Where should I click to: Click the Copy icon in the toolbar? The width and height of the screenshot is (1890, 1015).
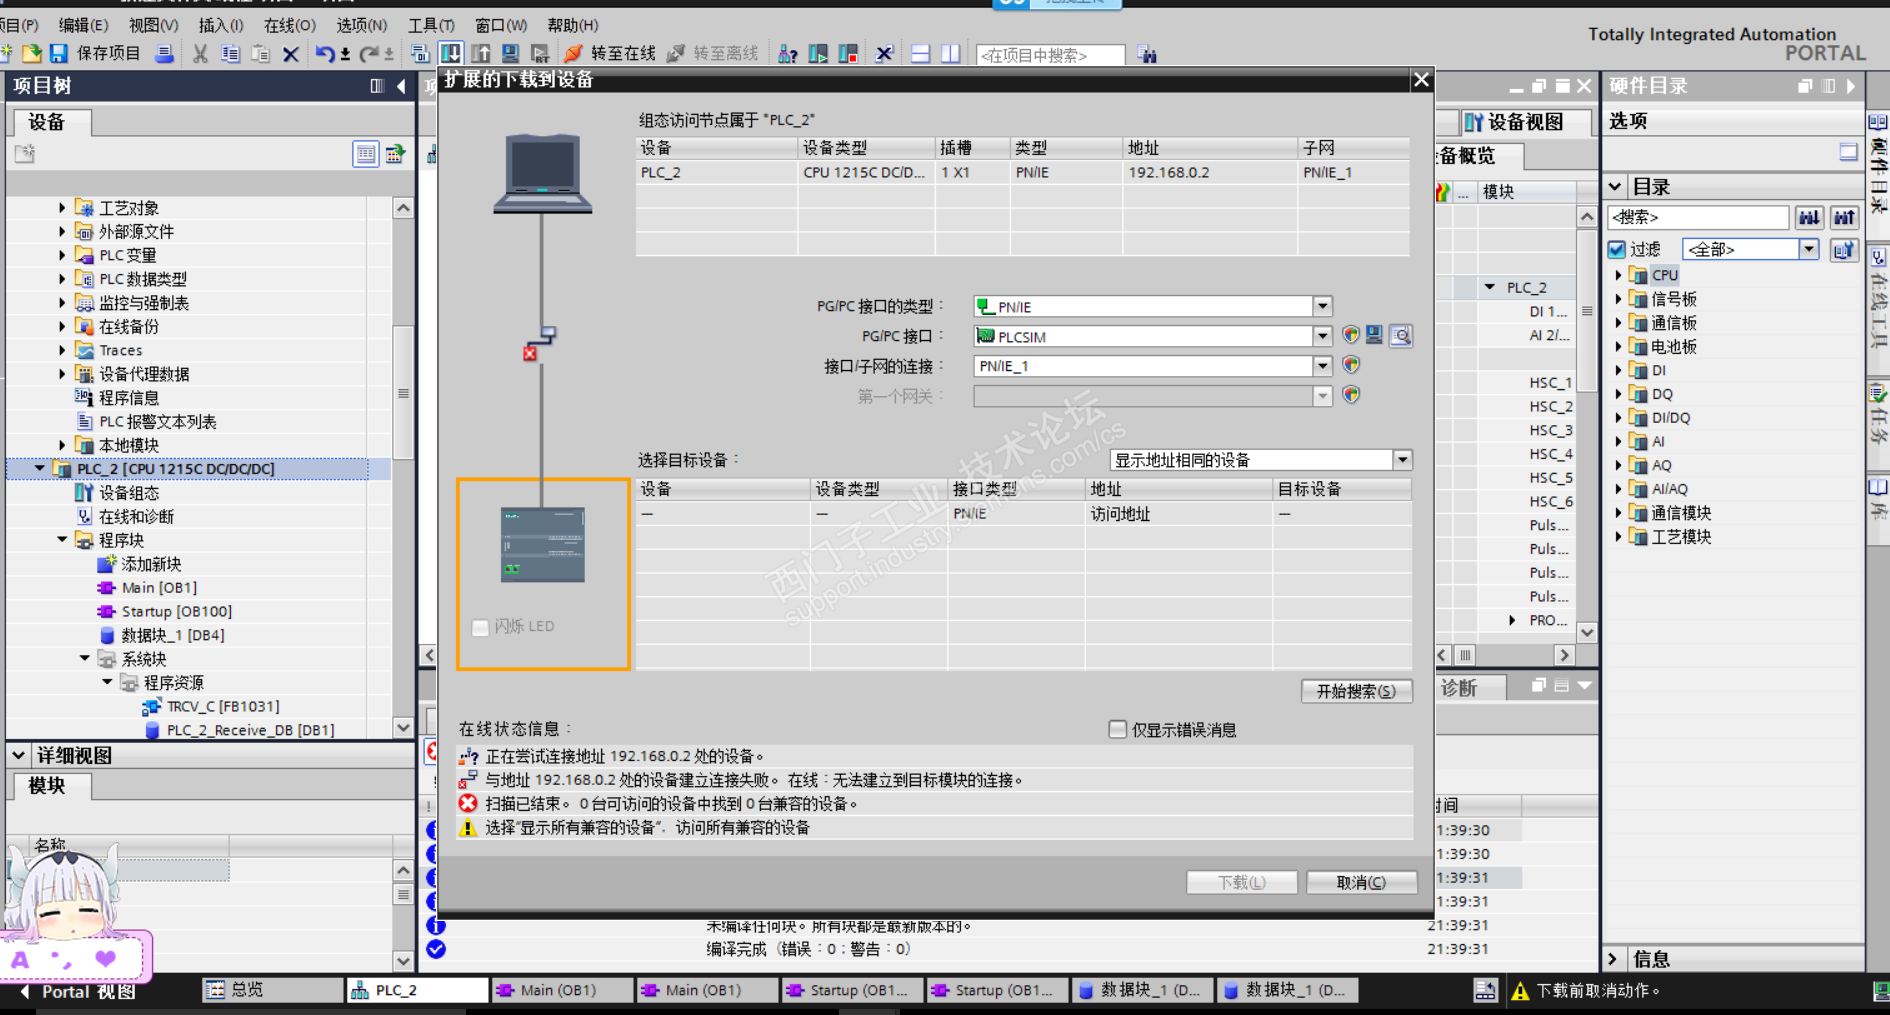pos(230,53)
